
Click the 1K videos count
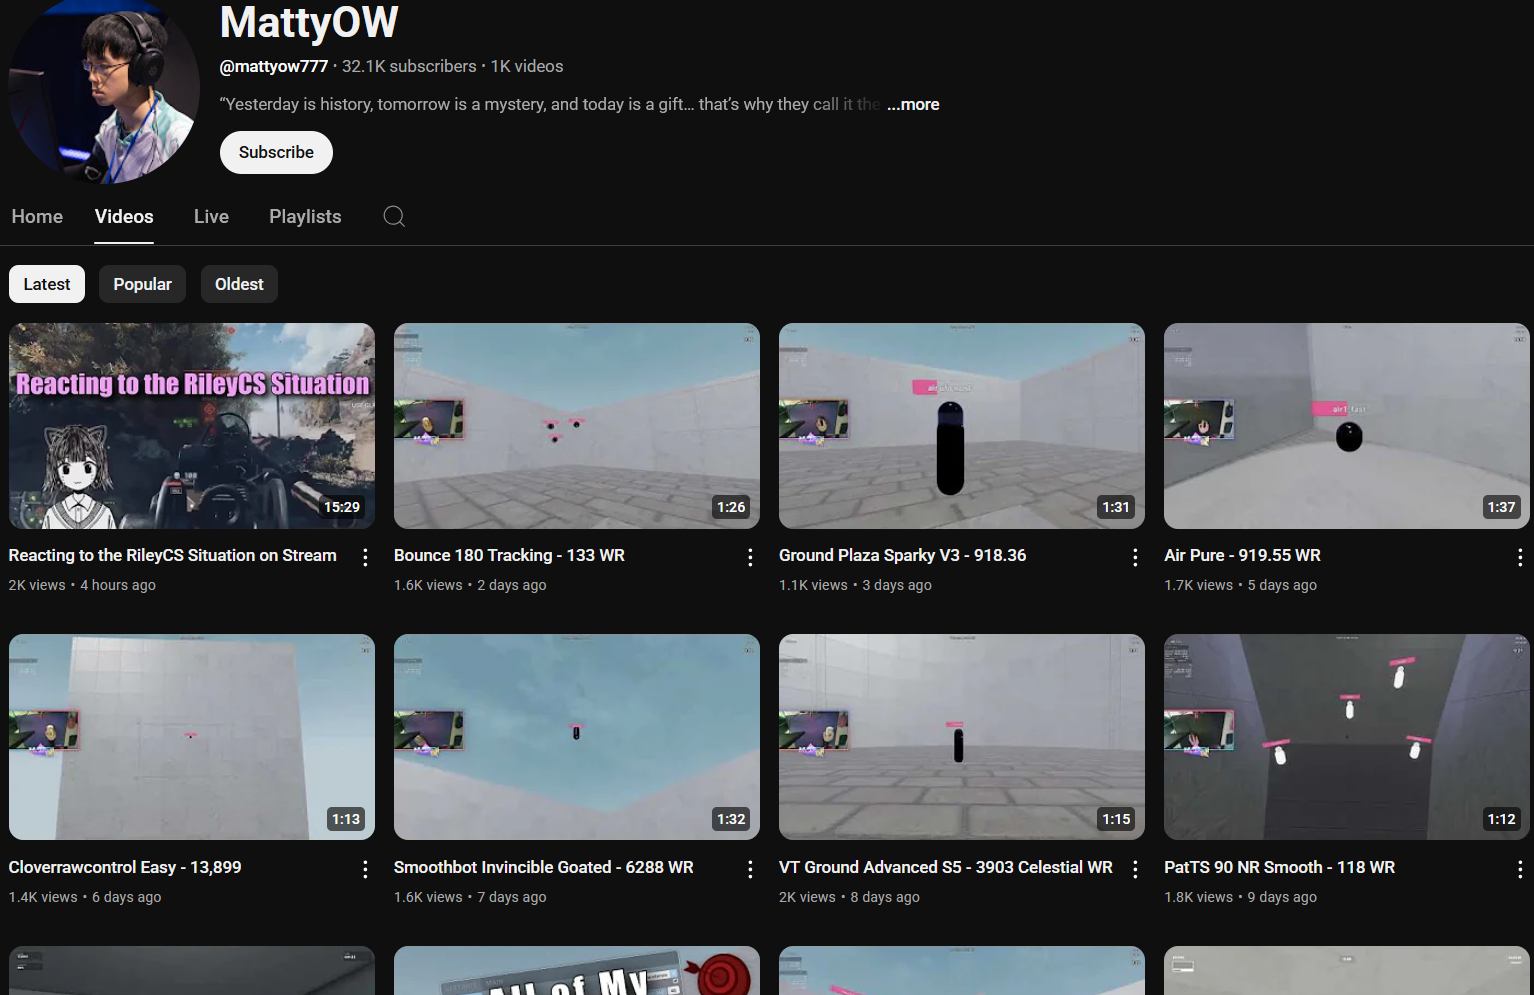(x=527, y=66)
